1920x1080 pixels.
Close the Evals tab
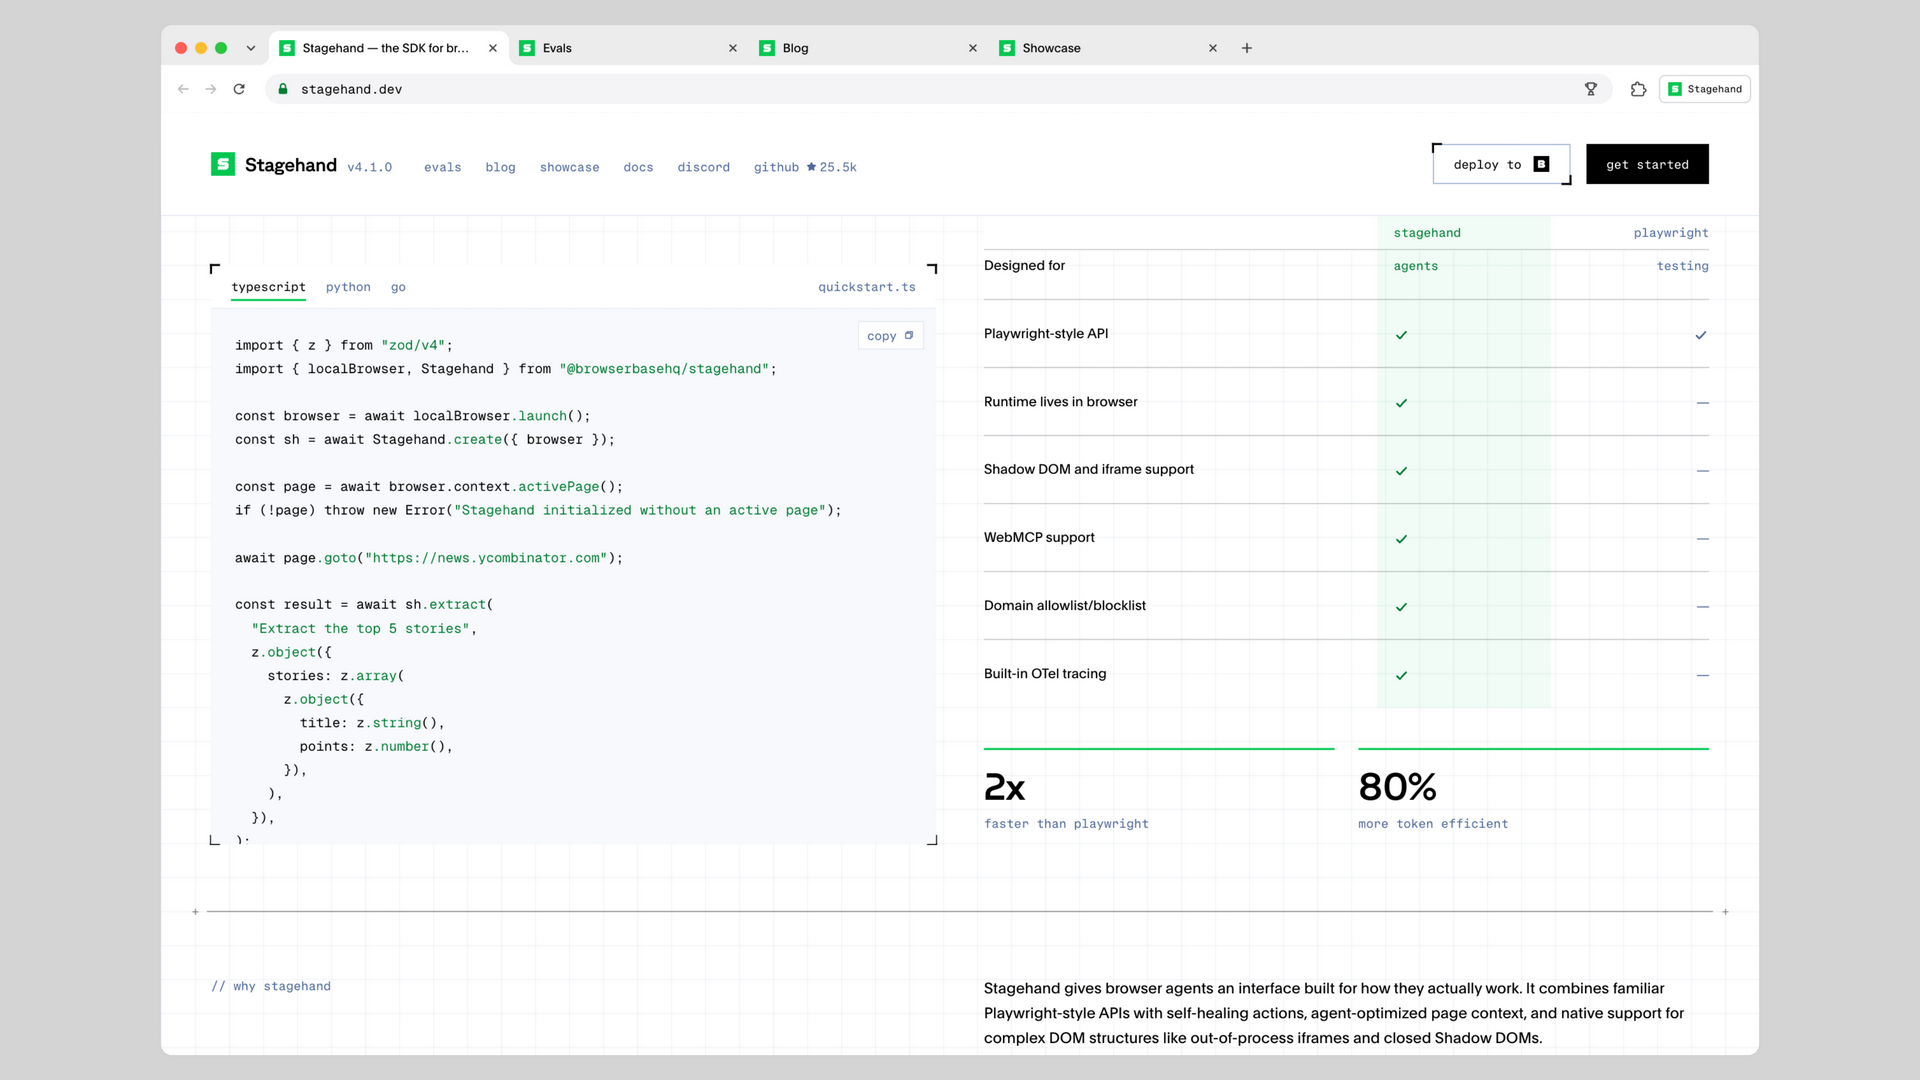tap(733, 48)
